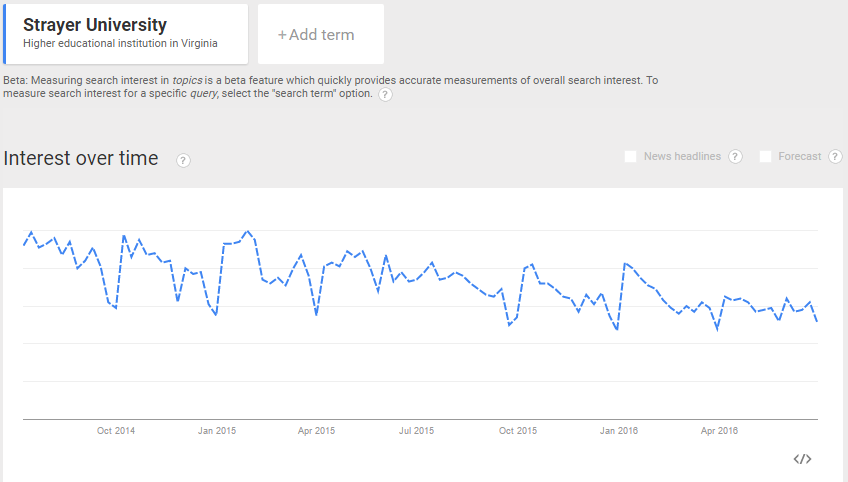This screenshot has width=848, height=482.
Task: Open help icon beside Interest over time
Action: (x=183, y=160)
